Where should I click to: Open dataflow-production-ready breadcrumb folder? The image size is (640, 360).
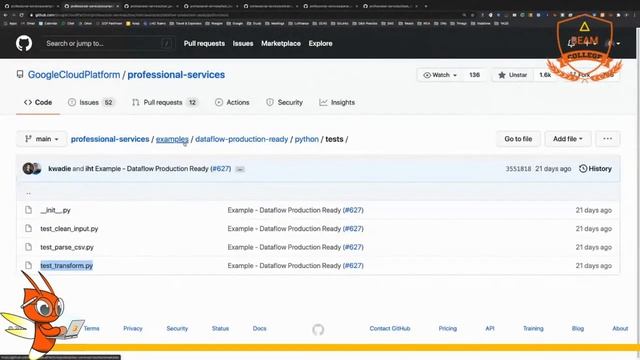click(242, 139)
